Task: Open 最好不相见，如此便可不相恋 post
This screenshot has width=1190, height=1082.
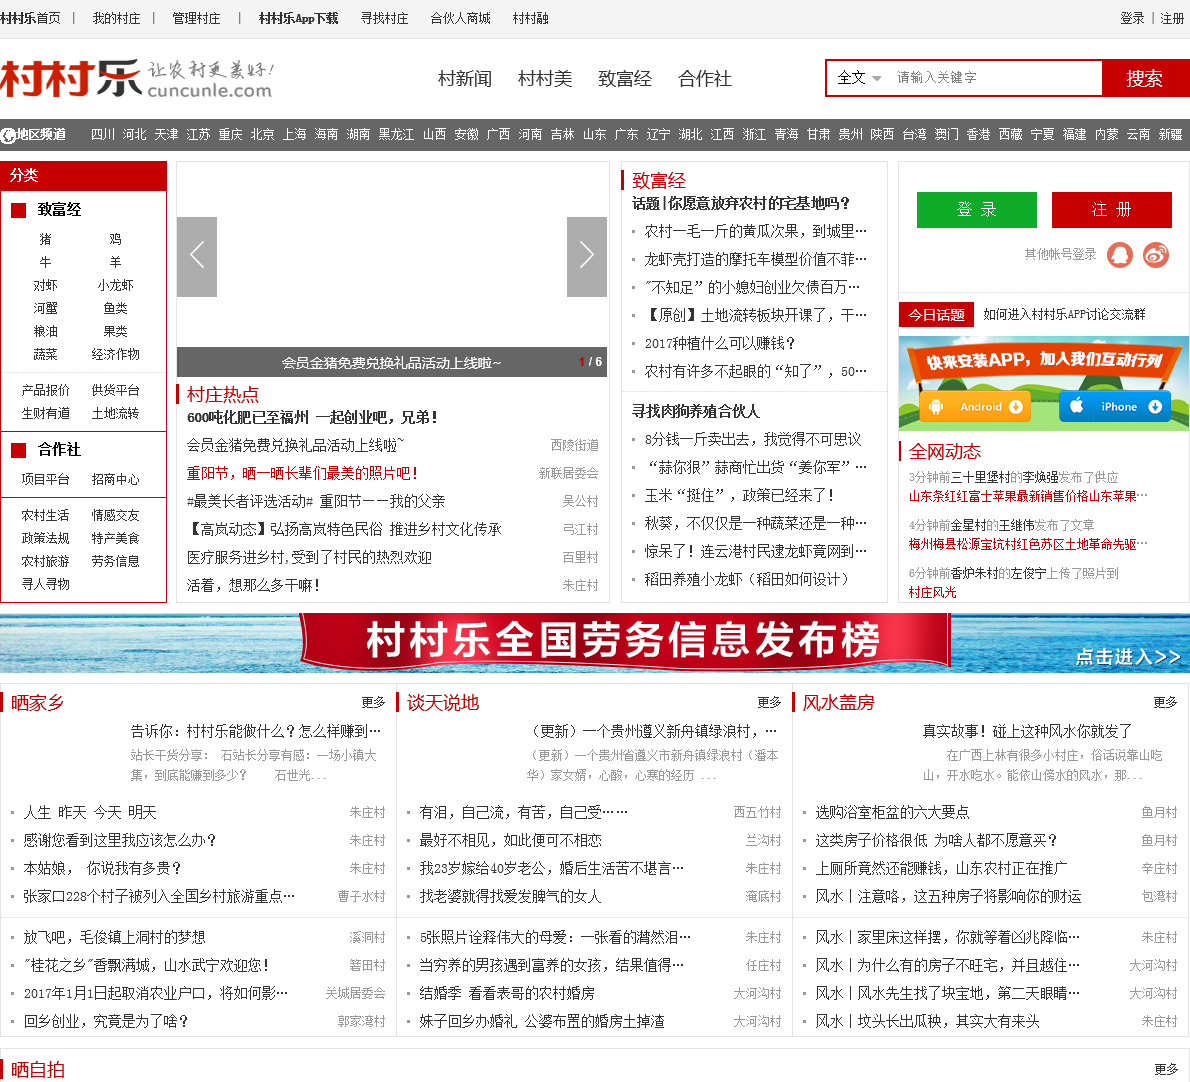Action: (x=510, y=841)
